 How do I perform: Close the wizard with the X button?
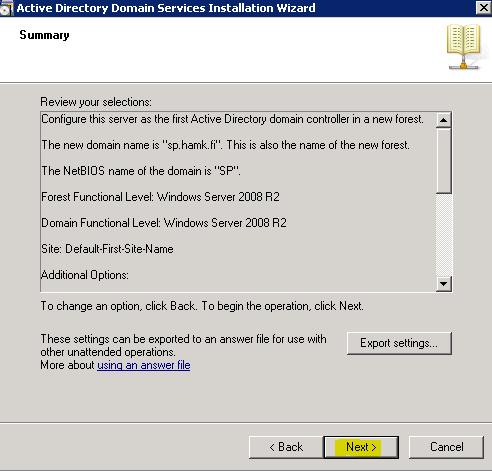click(483, 7)
